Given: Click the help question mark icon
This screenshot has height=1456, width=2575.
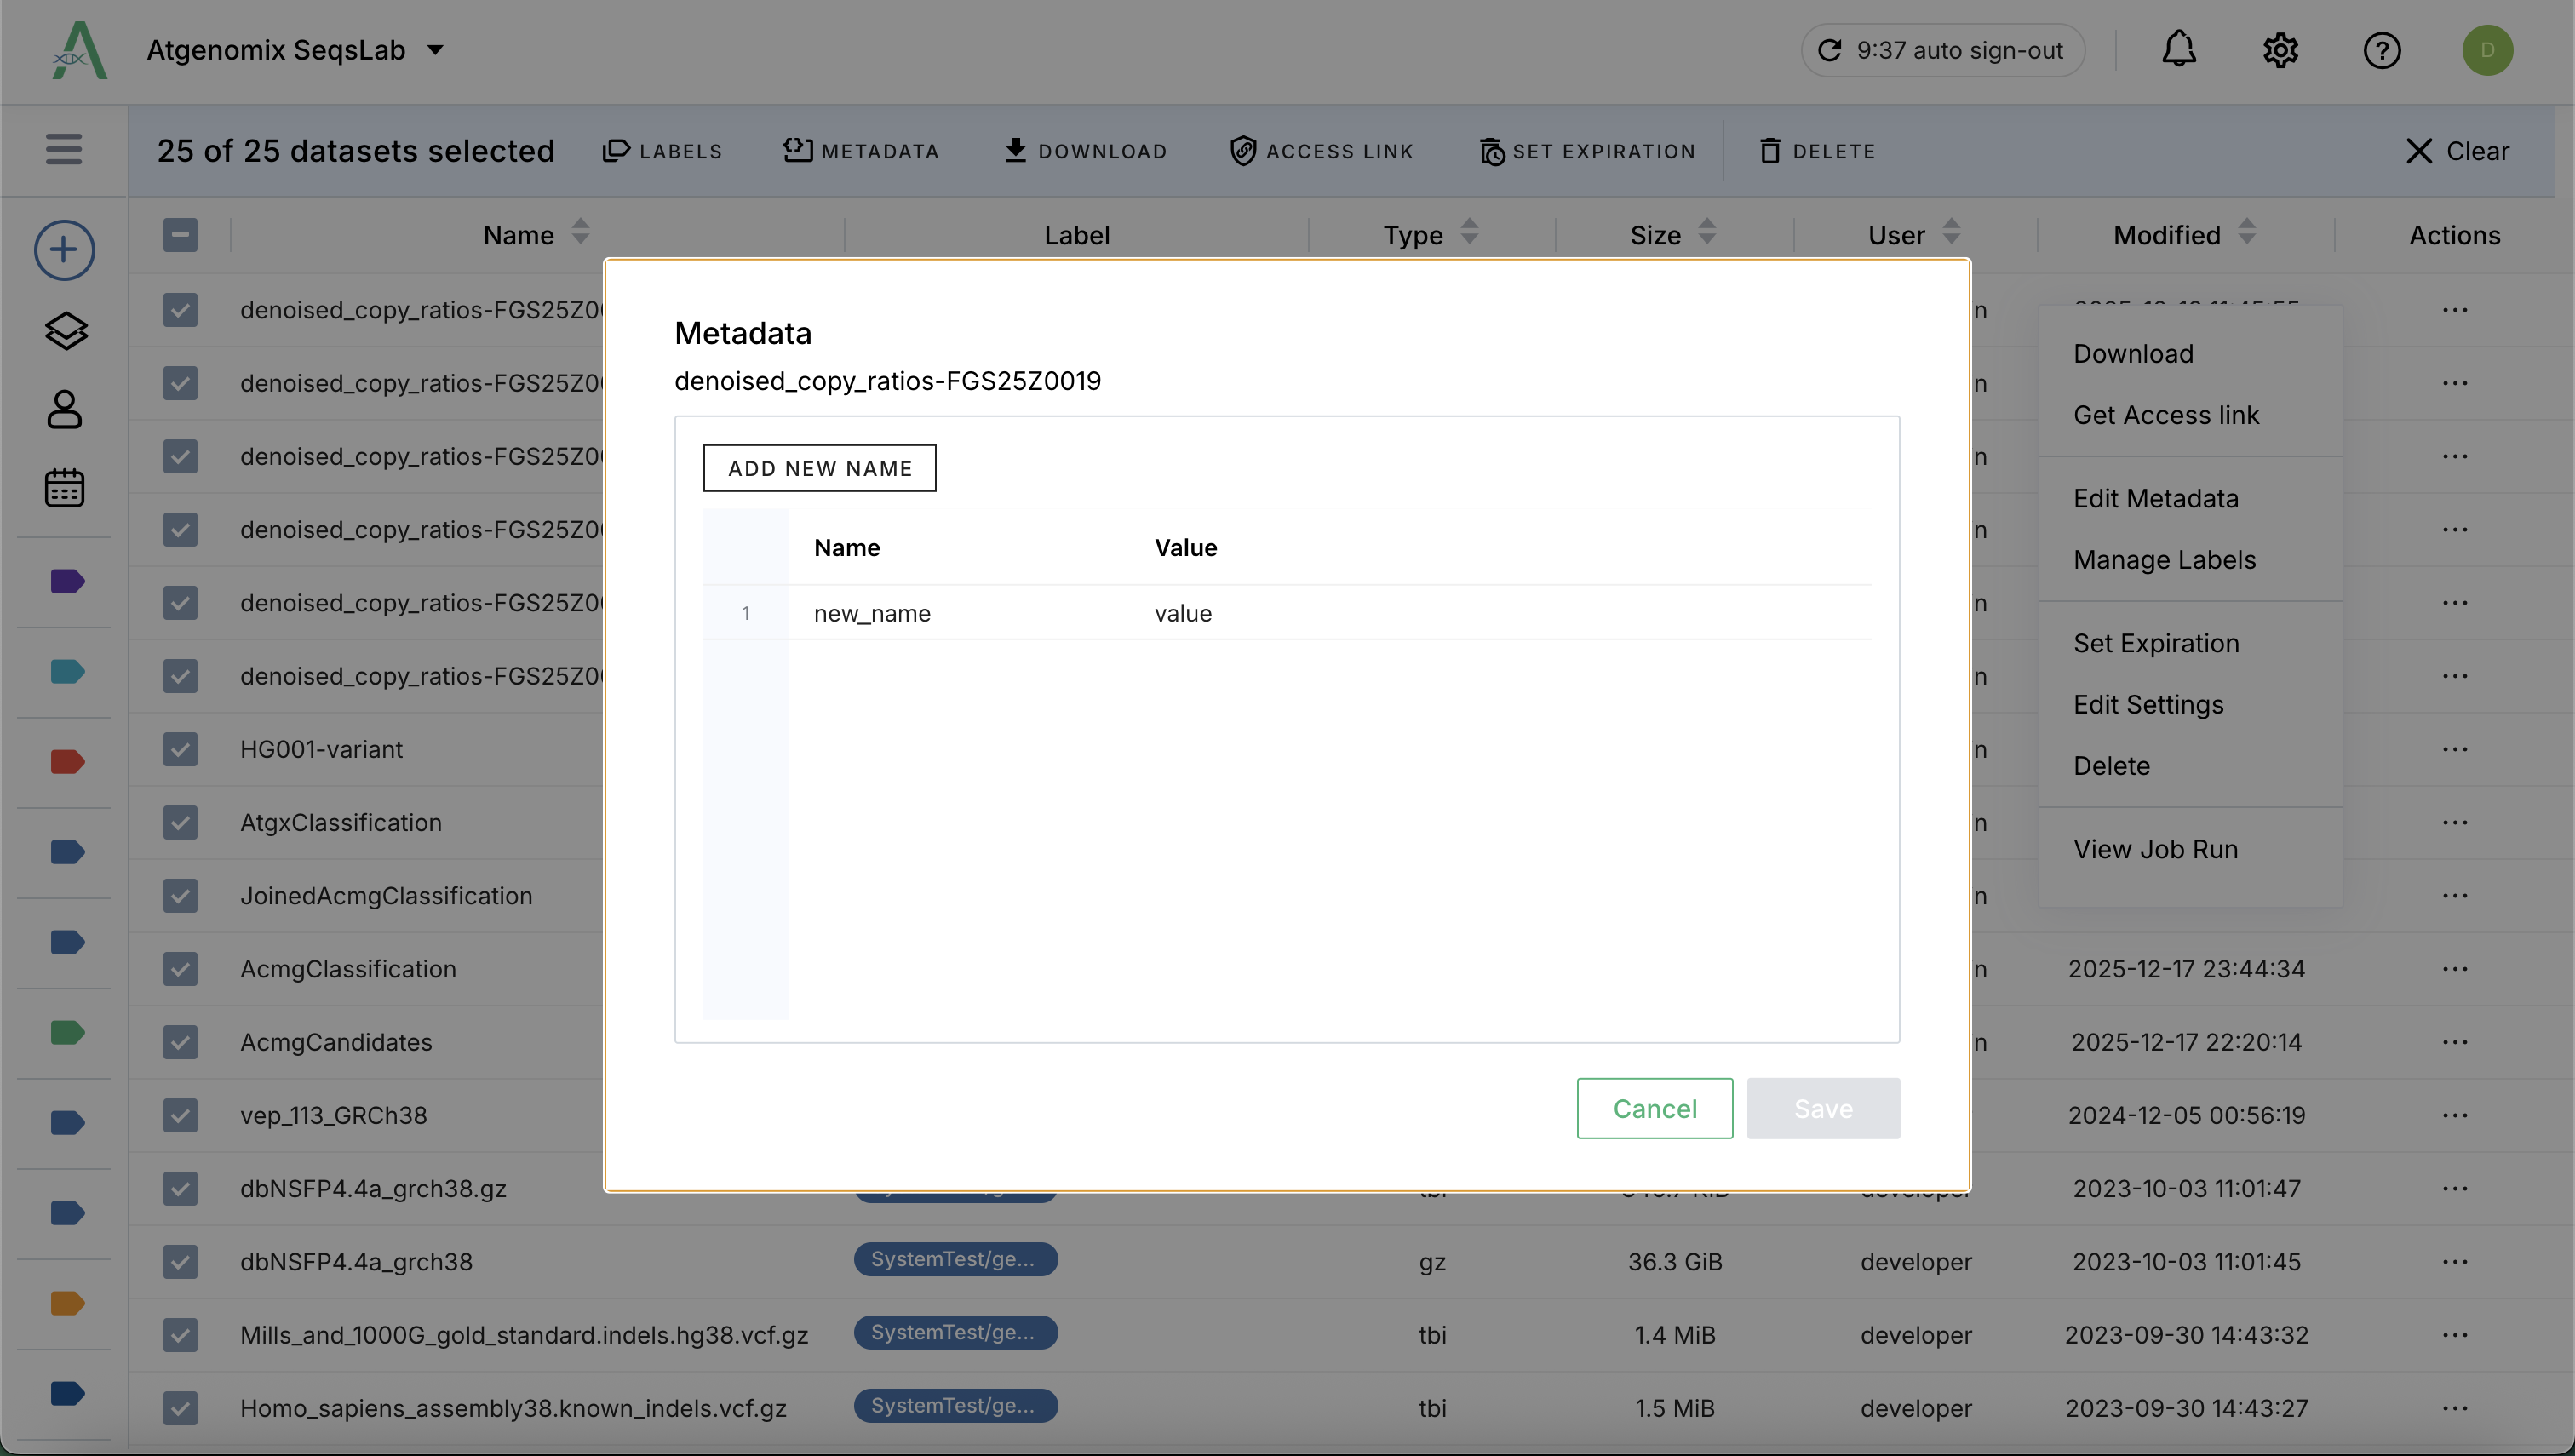Looking at the screenshot, I should (2382, 50).
